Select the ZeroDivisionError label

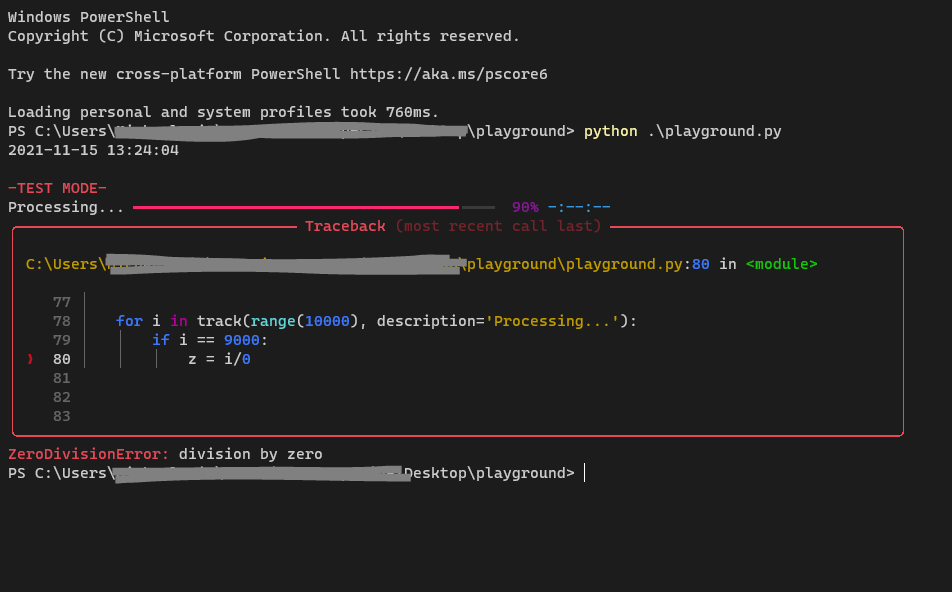84,453
